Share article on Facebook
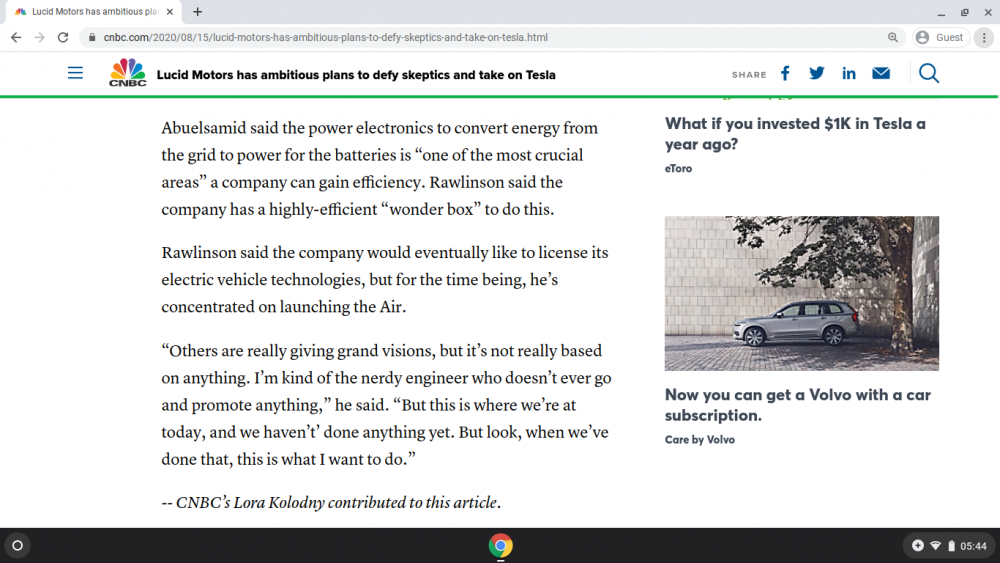 tap(785, 73)
